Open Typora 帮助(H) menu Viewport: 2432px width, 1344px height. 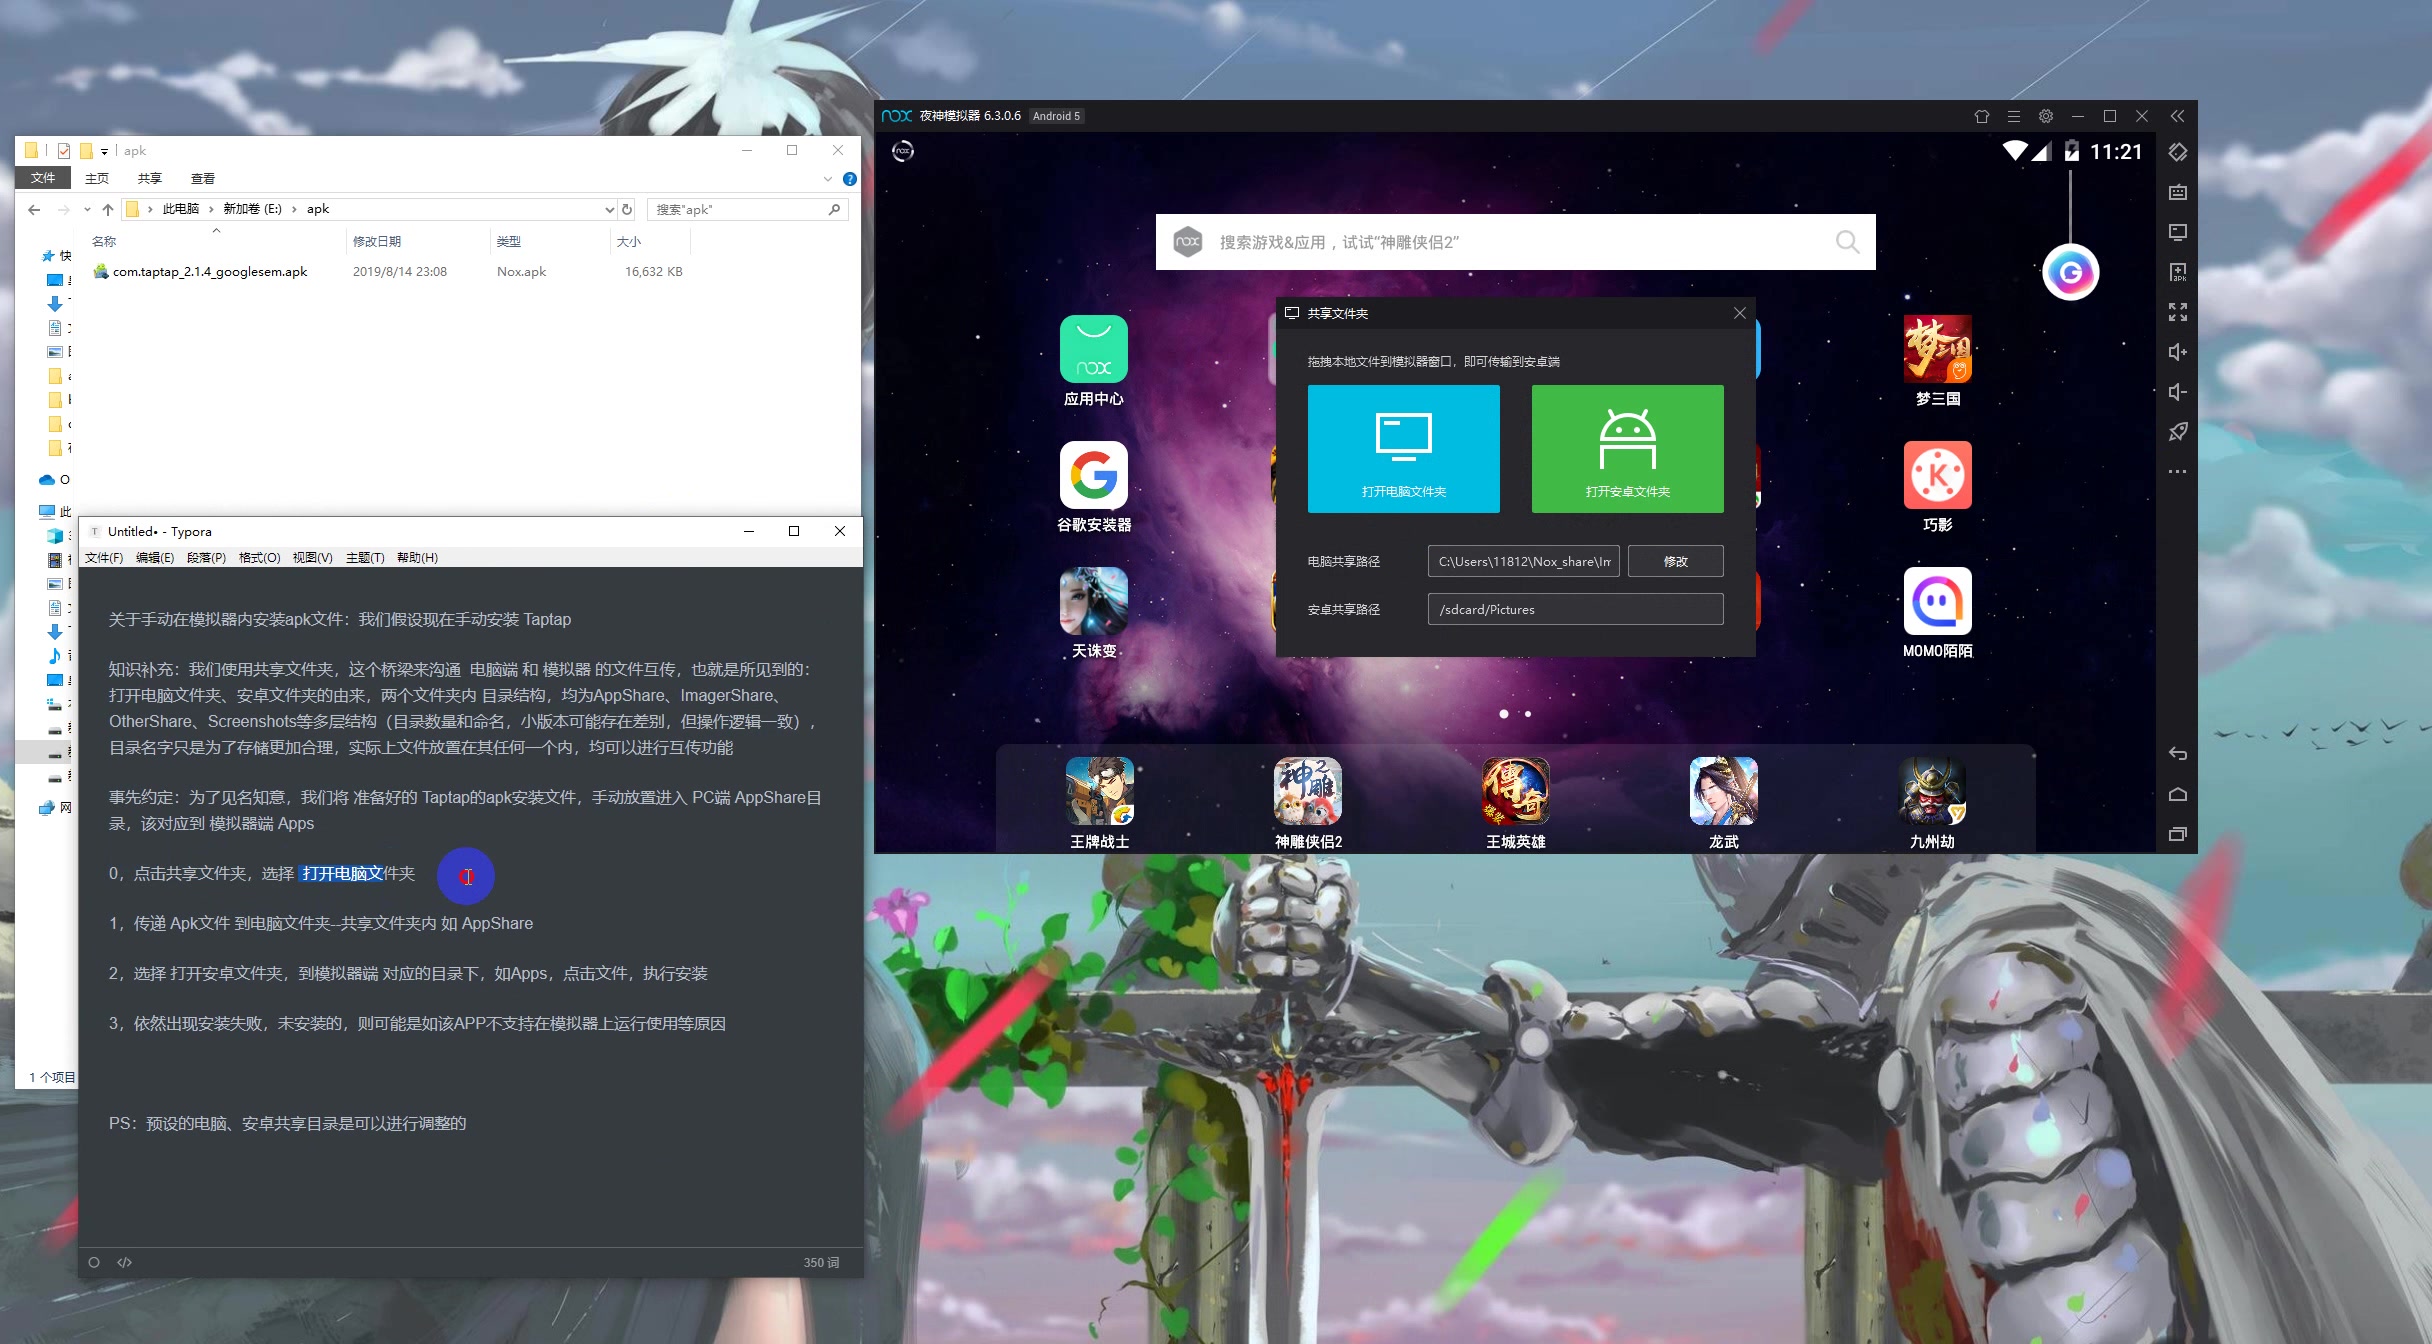click(417, 557)
